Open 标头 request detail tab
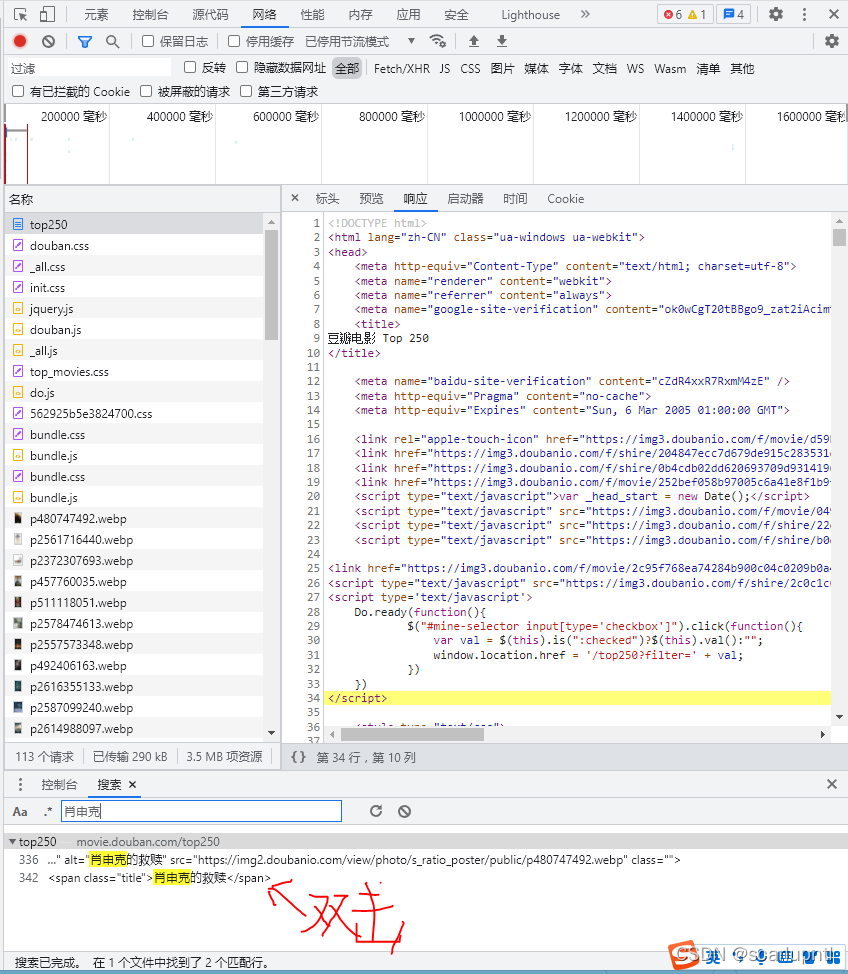This screenshot has width=848, height=974. (x=327, y=199)
